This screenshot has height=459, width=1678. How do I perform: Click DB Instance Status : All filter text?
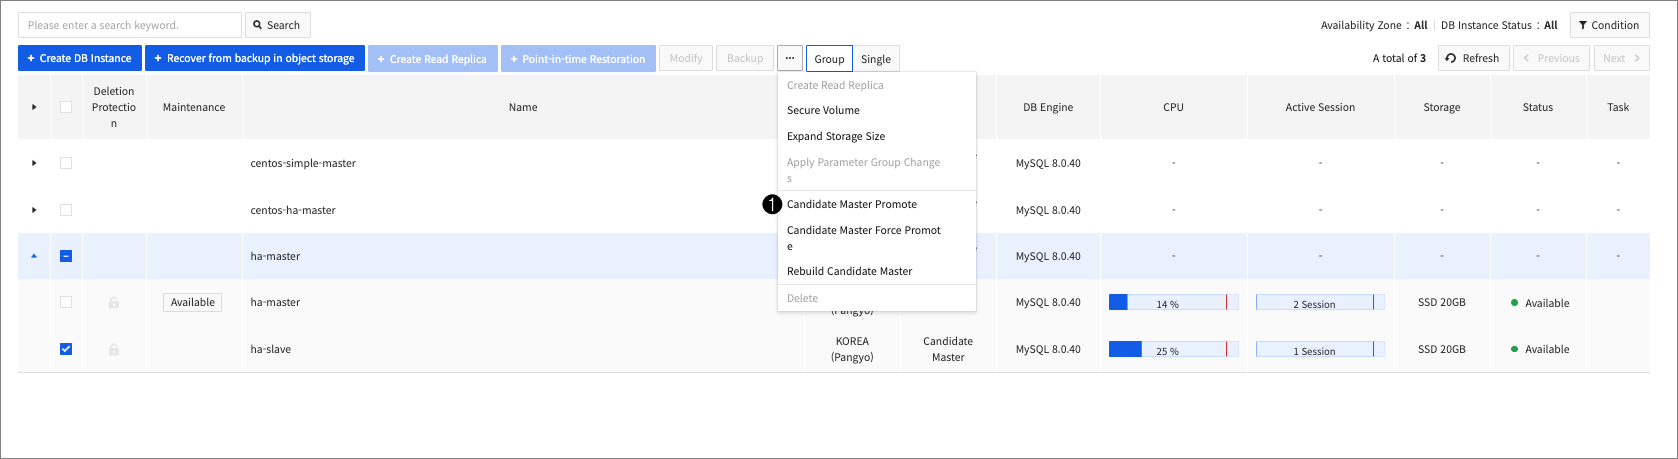[x=1499, y=25]
